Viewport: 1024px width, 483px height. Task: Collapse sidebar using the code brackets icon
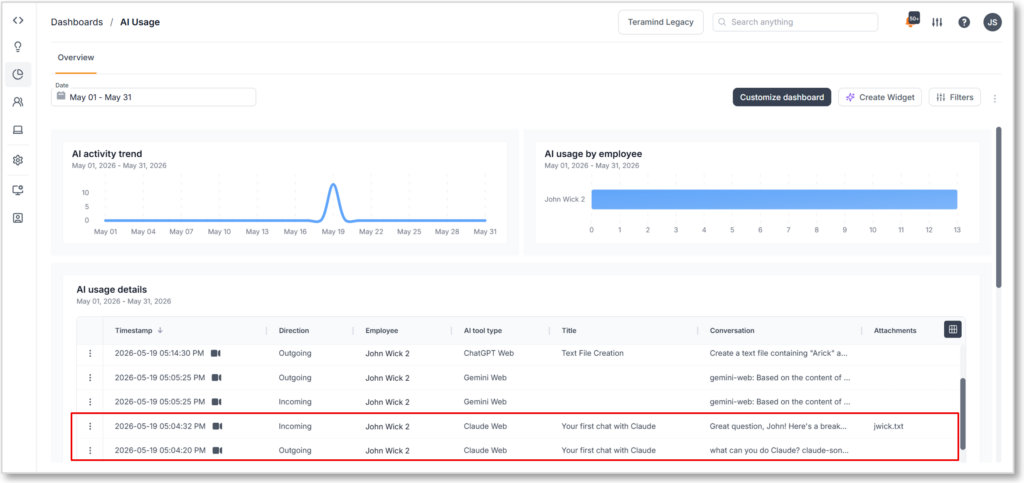pos(18,20)
